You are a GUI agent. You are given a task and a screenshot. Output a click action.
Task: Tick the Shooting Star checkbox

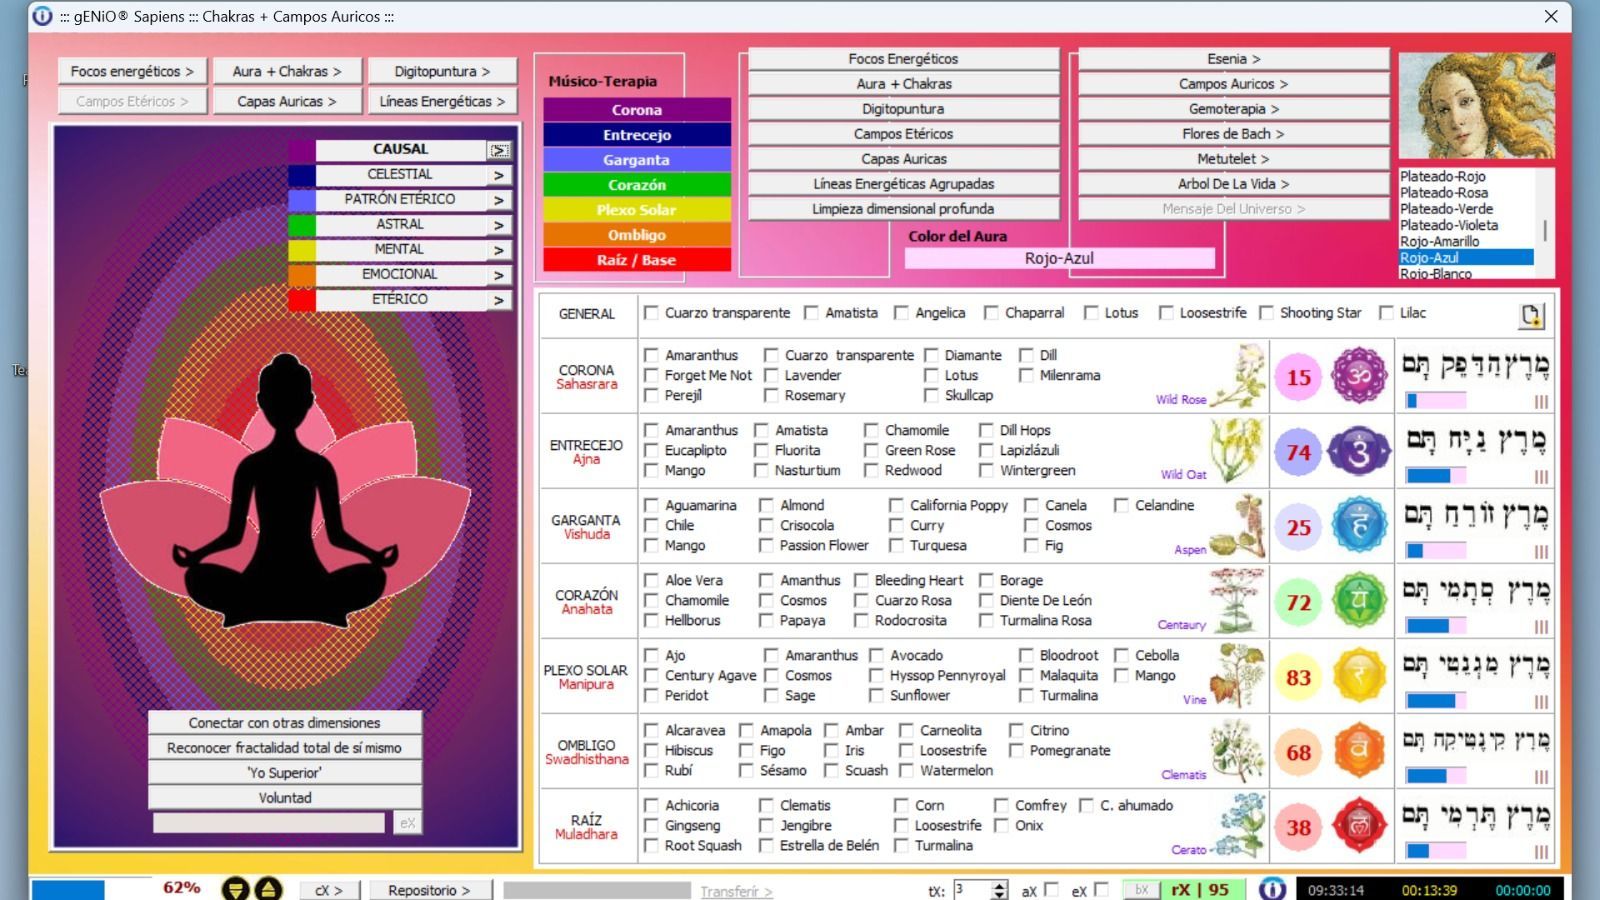point(1267,313)
